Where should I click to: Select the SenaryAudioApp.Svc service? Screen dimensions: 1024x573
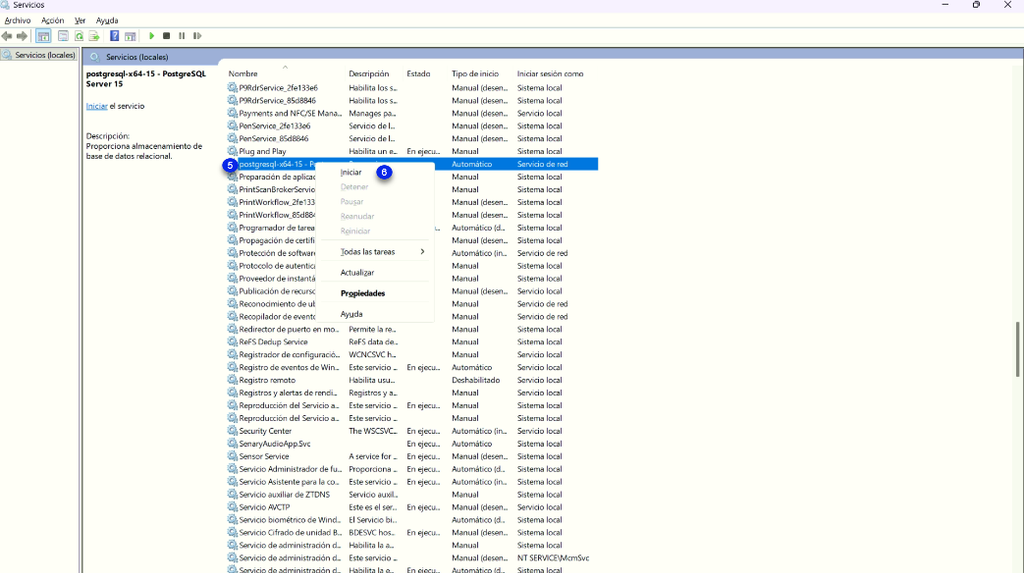pyautogui.click(x=412, y=444)
